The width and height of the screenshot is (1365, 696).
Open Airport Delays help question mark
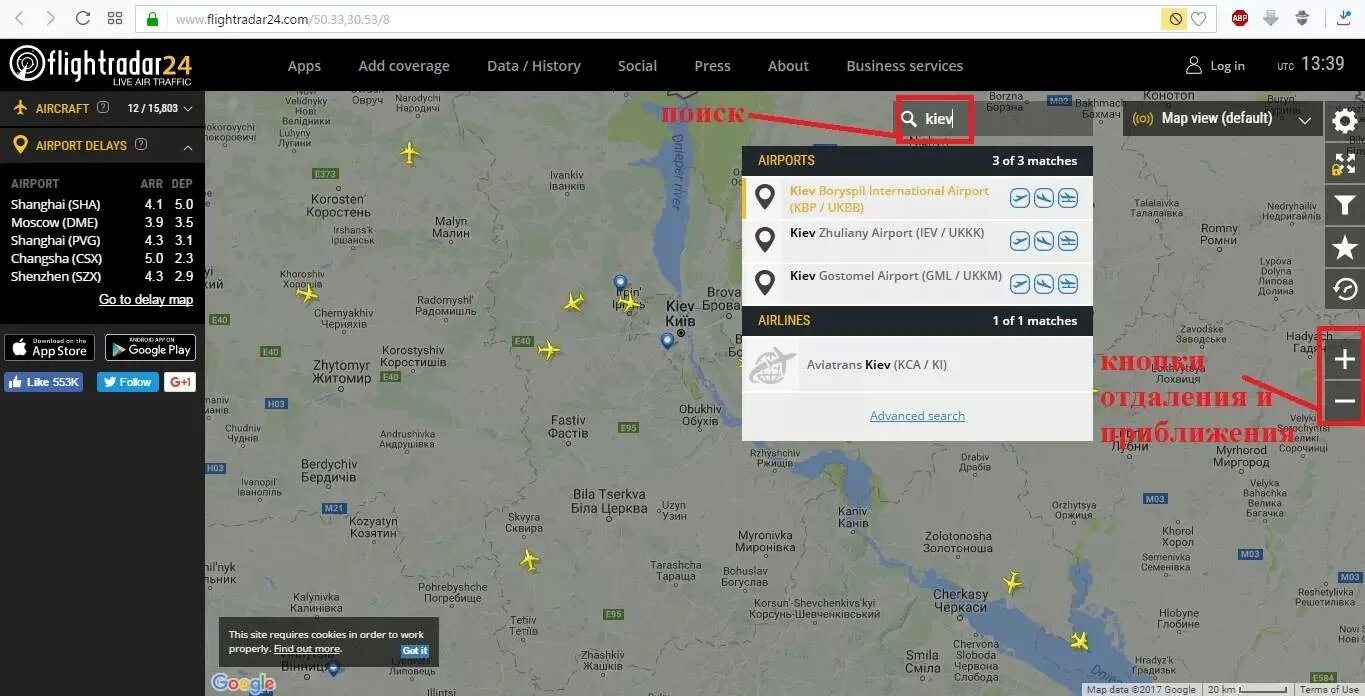click(x=141, y=144)
